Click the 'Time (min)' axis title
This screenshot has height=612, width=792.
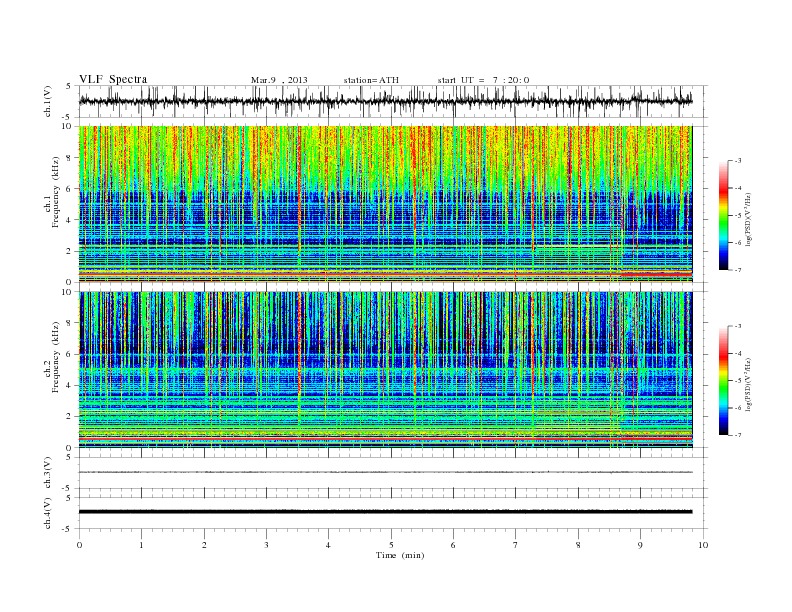(400, 555)
